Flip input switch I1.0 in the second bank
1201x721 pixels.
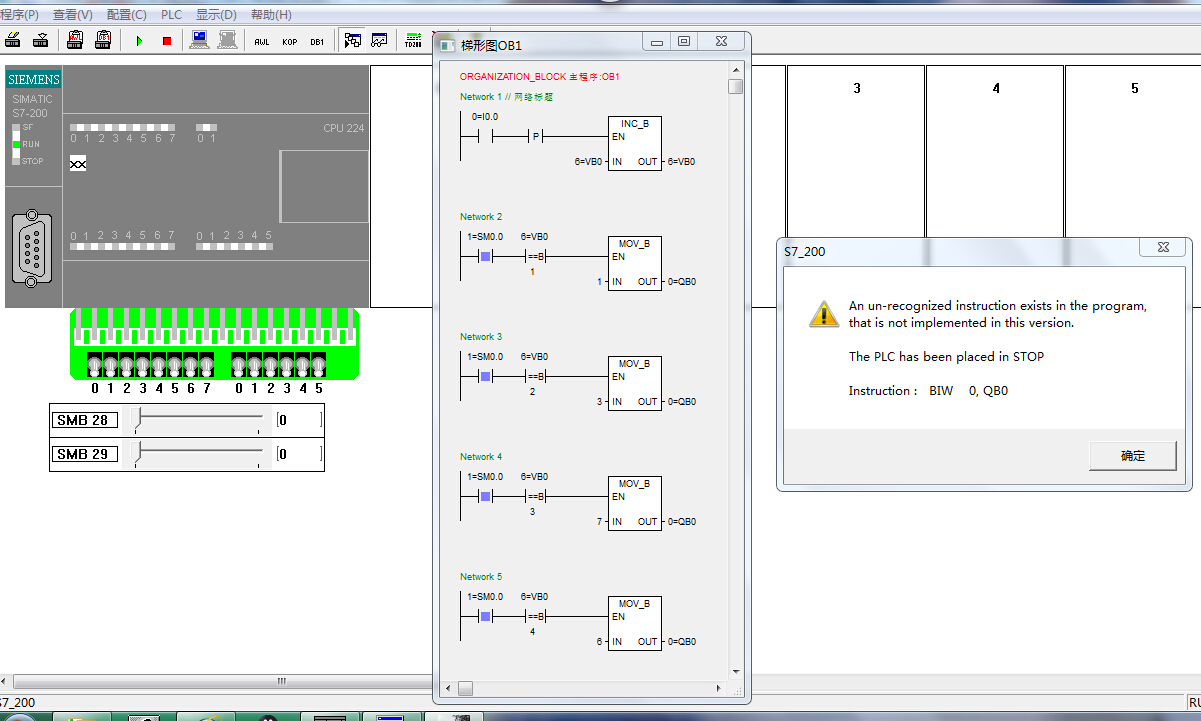(x=239, y=365)
